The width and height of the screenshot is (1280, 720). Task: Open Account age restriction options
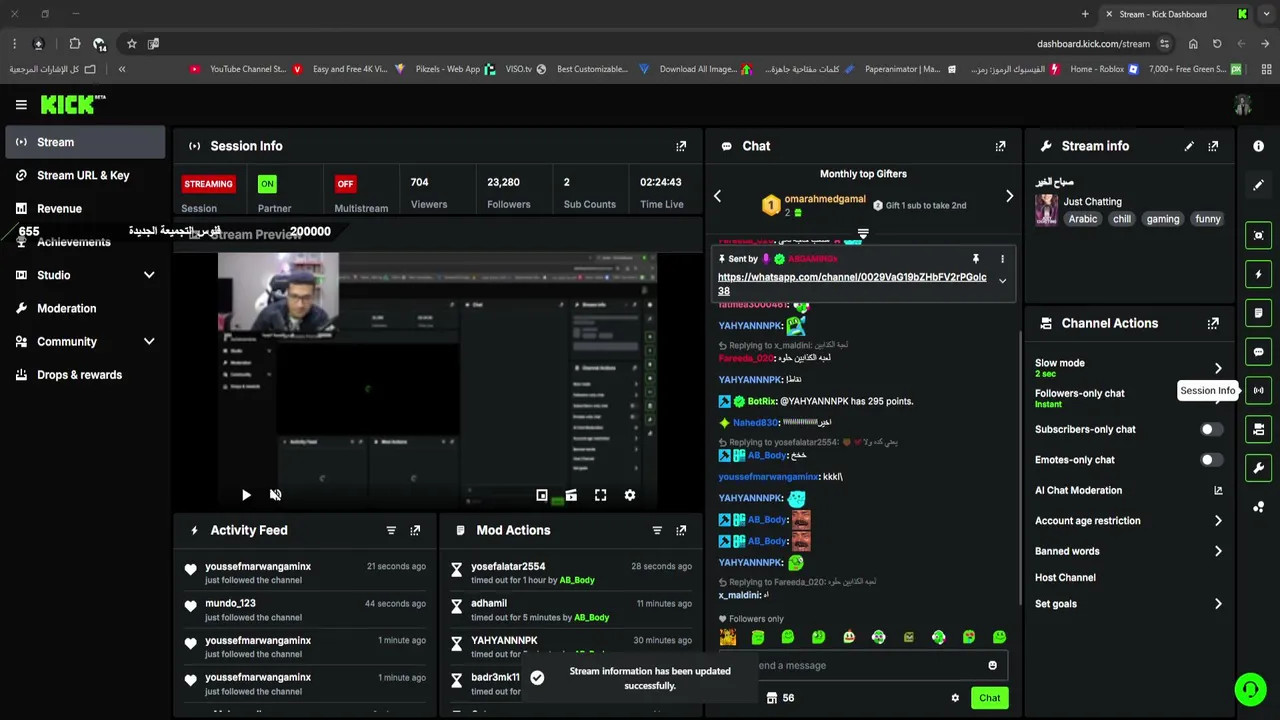(x=1218, y=521)
